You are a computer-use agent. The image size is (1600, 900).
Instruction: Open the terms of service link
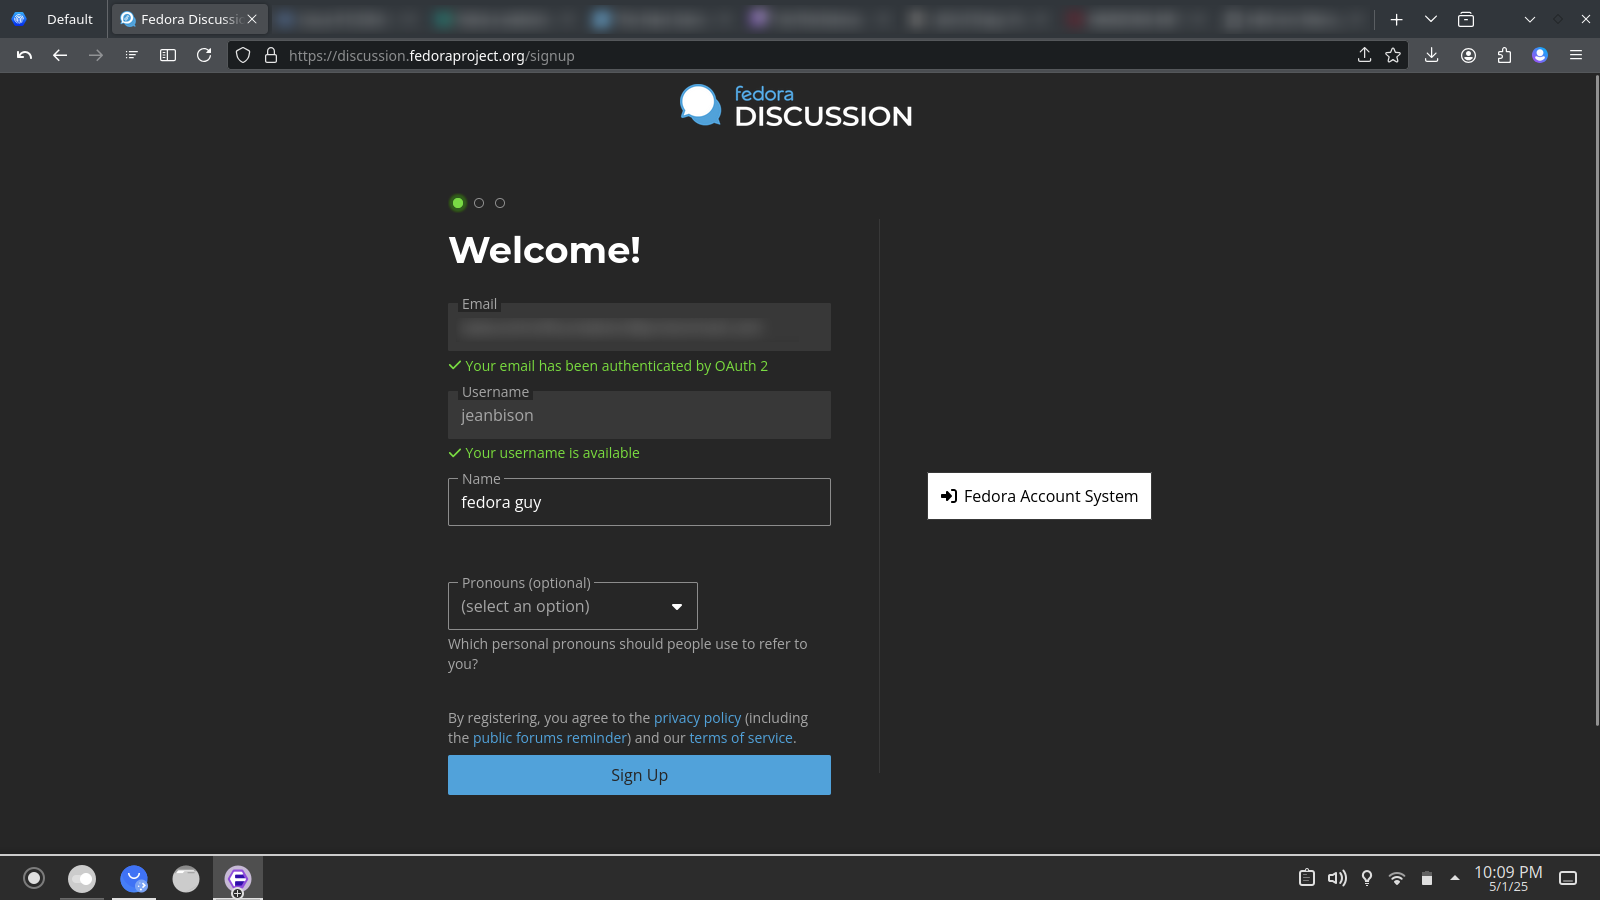pos(741,738)
